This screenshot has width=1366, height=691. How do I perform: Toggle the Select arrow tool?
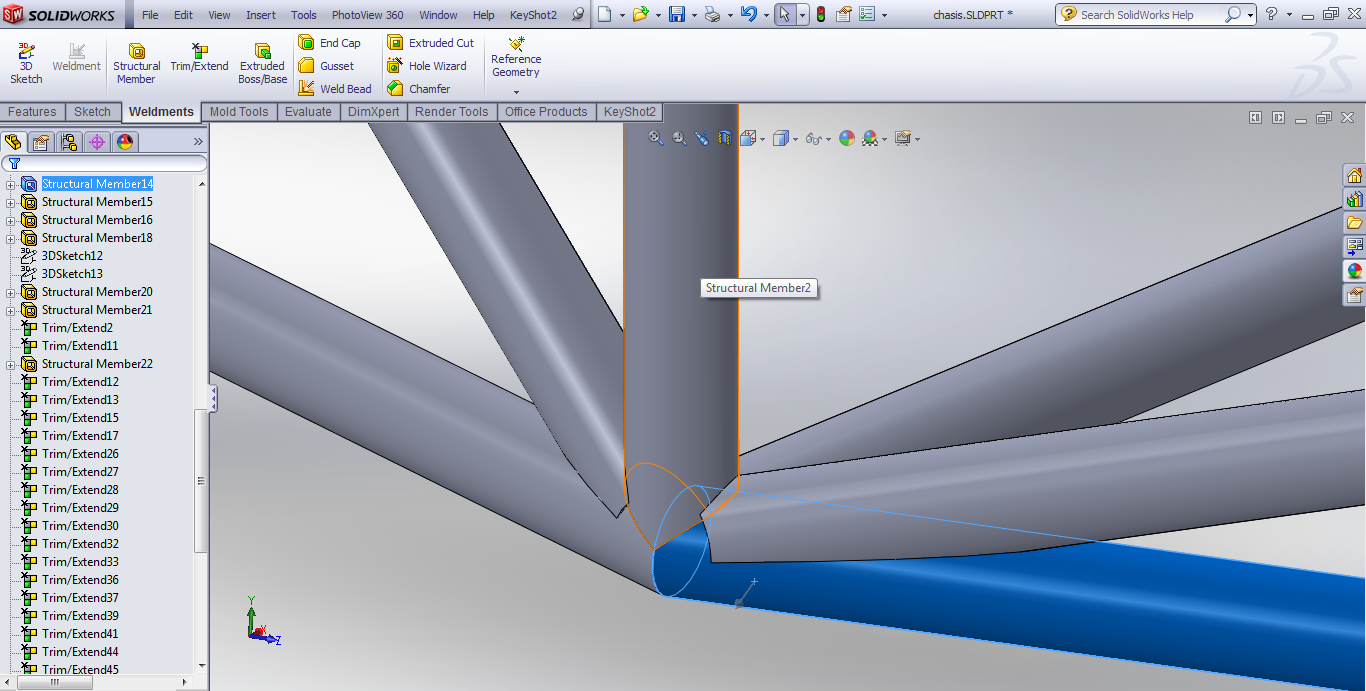click(786, 15)
